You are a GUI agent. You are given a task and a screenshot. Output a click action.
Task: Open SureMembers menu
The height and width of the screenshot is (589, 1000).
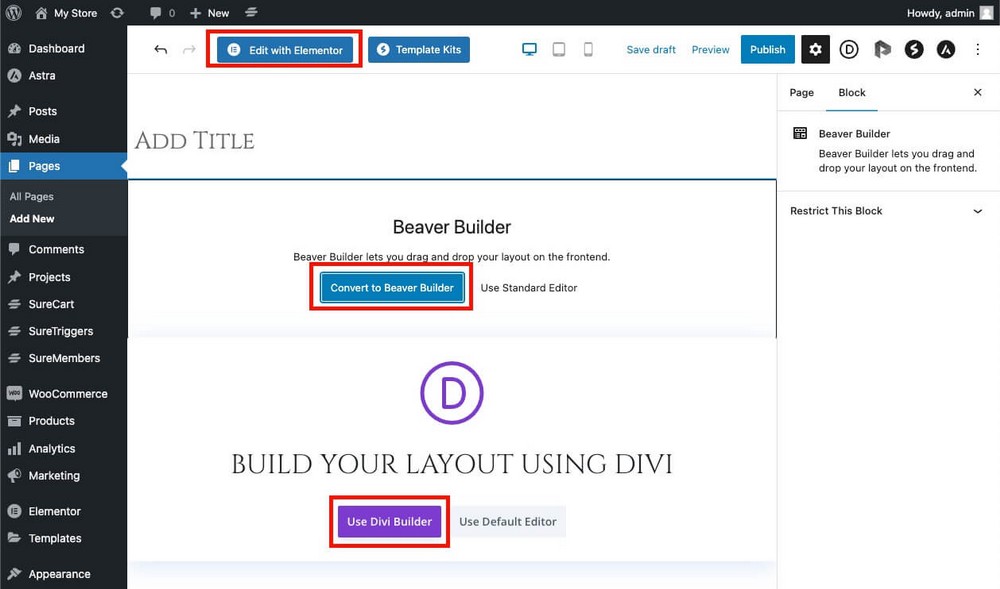click(x=64, y=358)
